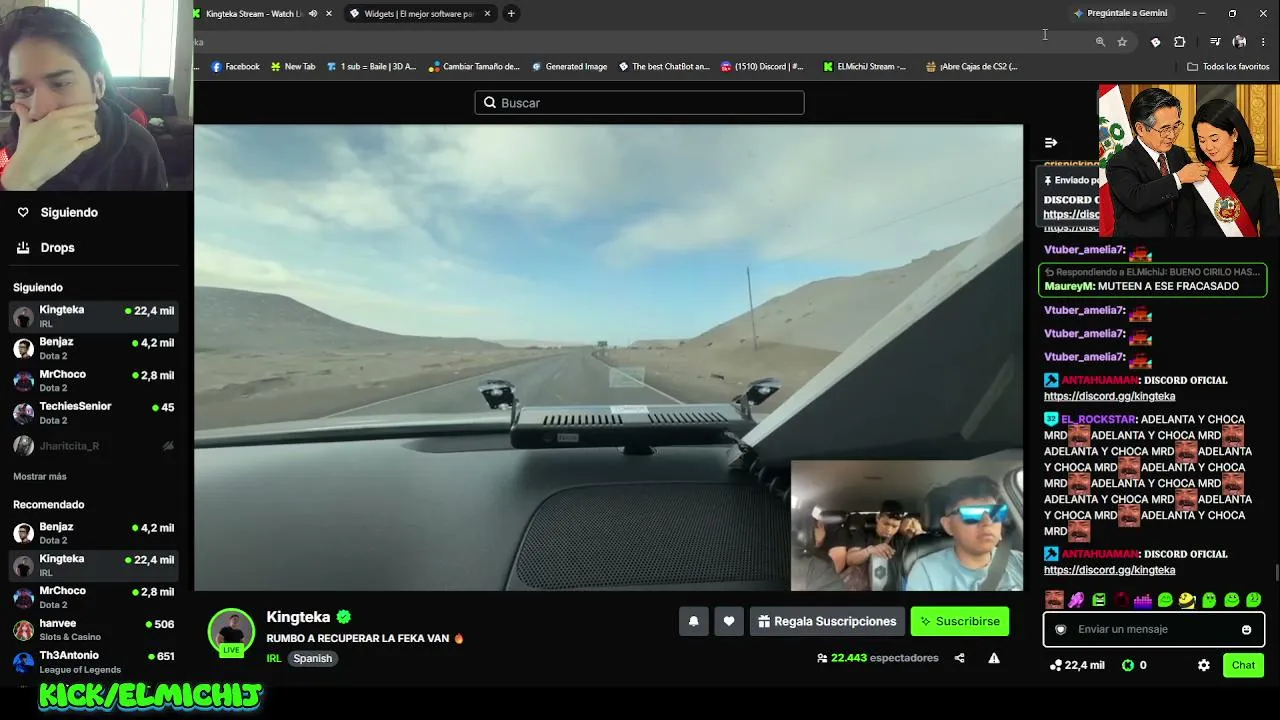Screen dimensions: 1280x720
Task: Open the Cambiar Tamaño bookmark
Action: (474, 67)
